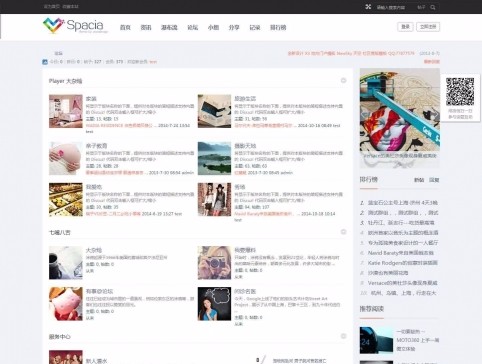Open the 首页 nav item
The image size is (482, 364).
(x=125, y=28)
